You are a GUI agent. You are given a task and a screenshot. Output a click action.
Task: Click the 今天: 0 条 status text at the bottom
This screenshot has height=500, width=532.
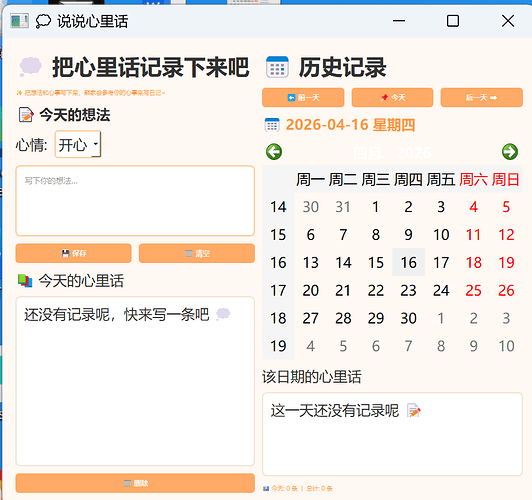click(x=284, y=488)
